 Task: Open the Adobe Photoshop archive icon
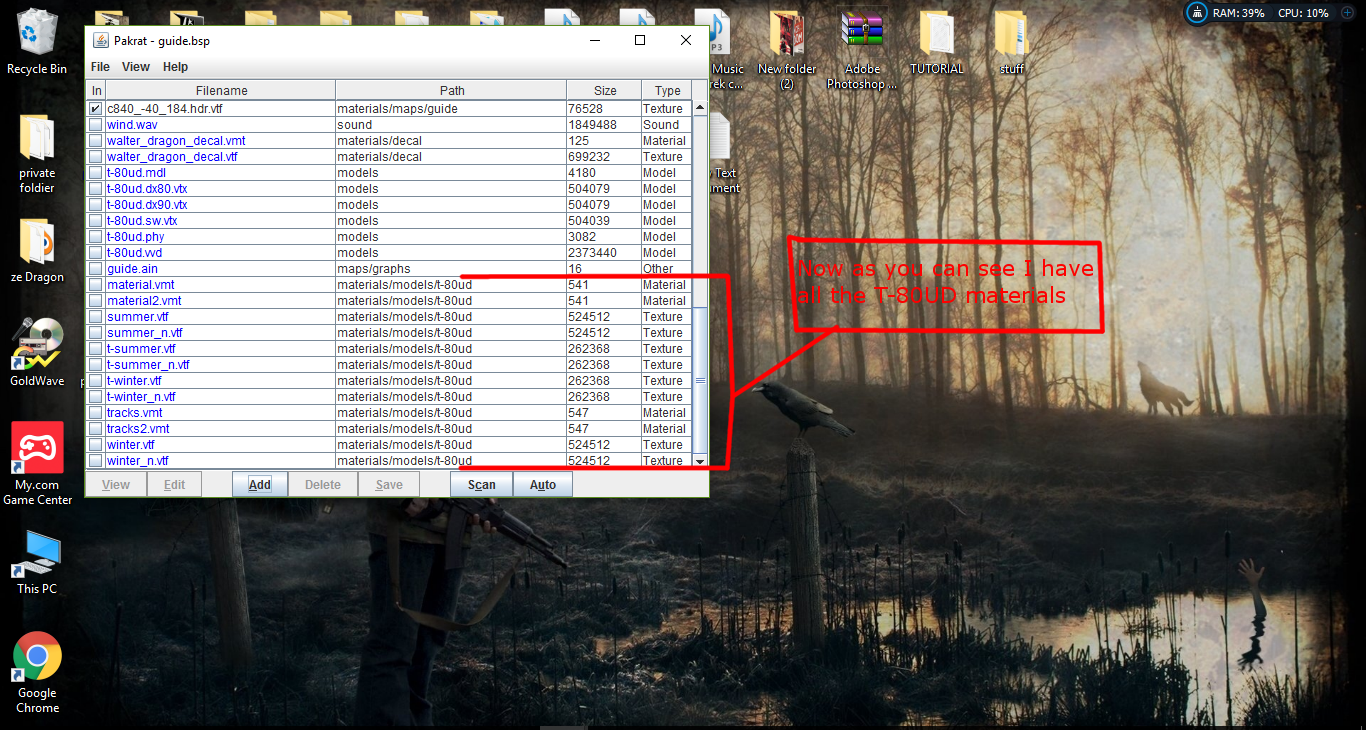pyautogui.click(x=862, y=48)
